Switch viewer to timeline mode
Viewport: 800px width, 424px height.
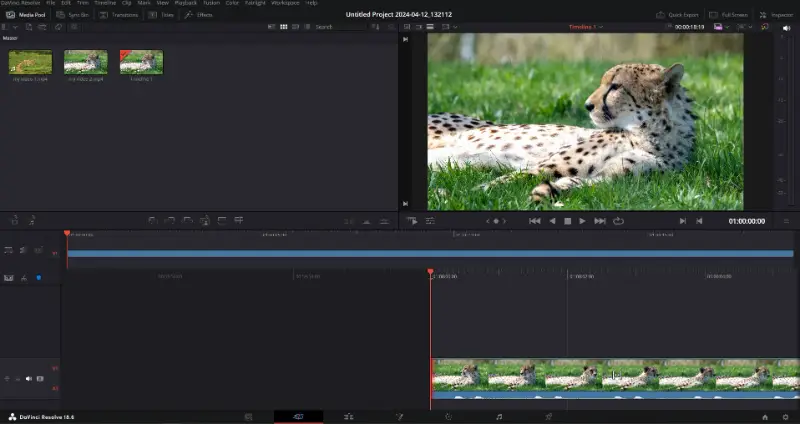click(431, 27)
